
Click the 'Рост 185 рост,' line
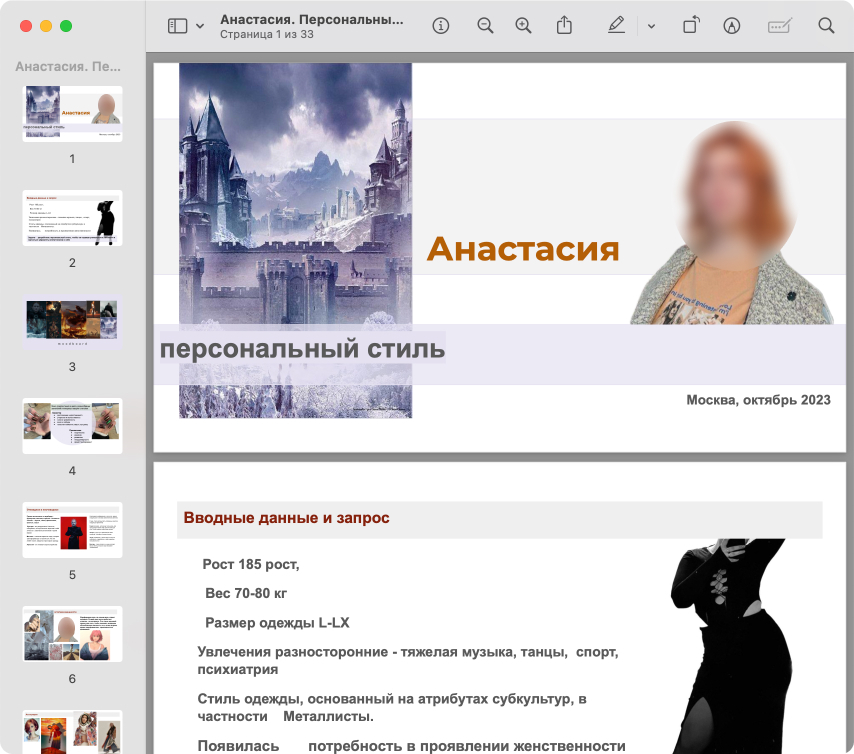(x=251, y=564)
